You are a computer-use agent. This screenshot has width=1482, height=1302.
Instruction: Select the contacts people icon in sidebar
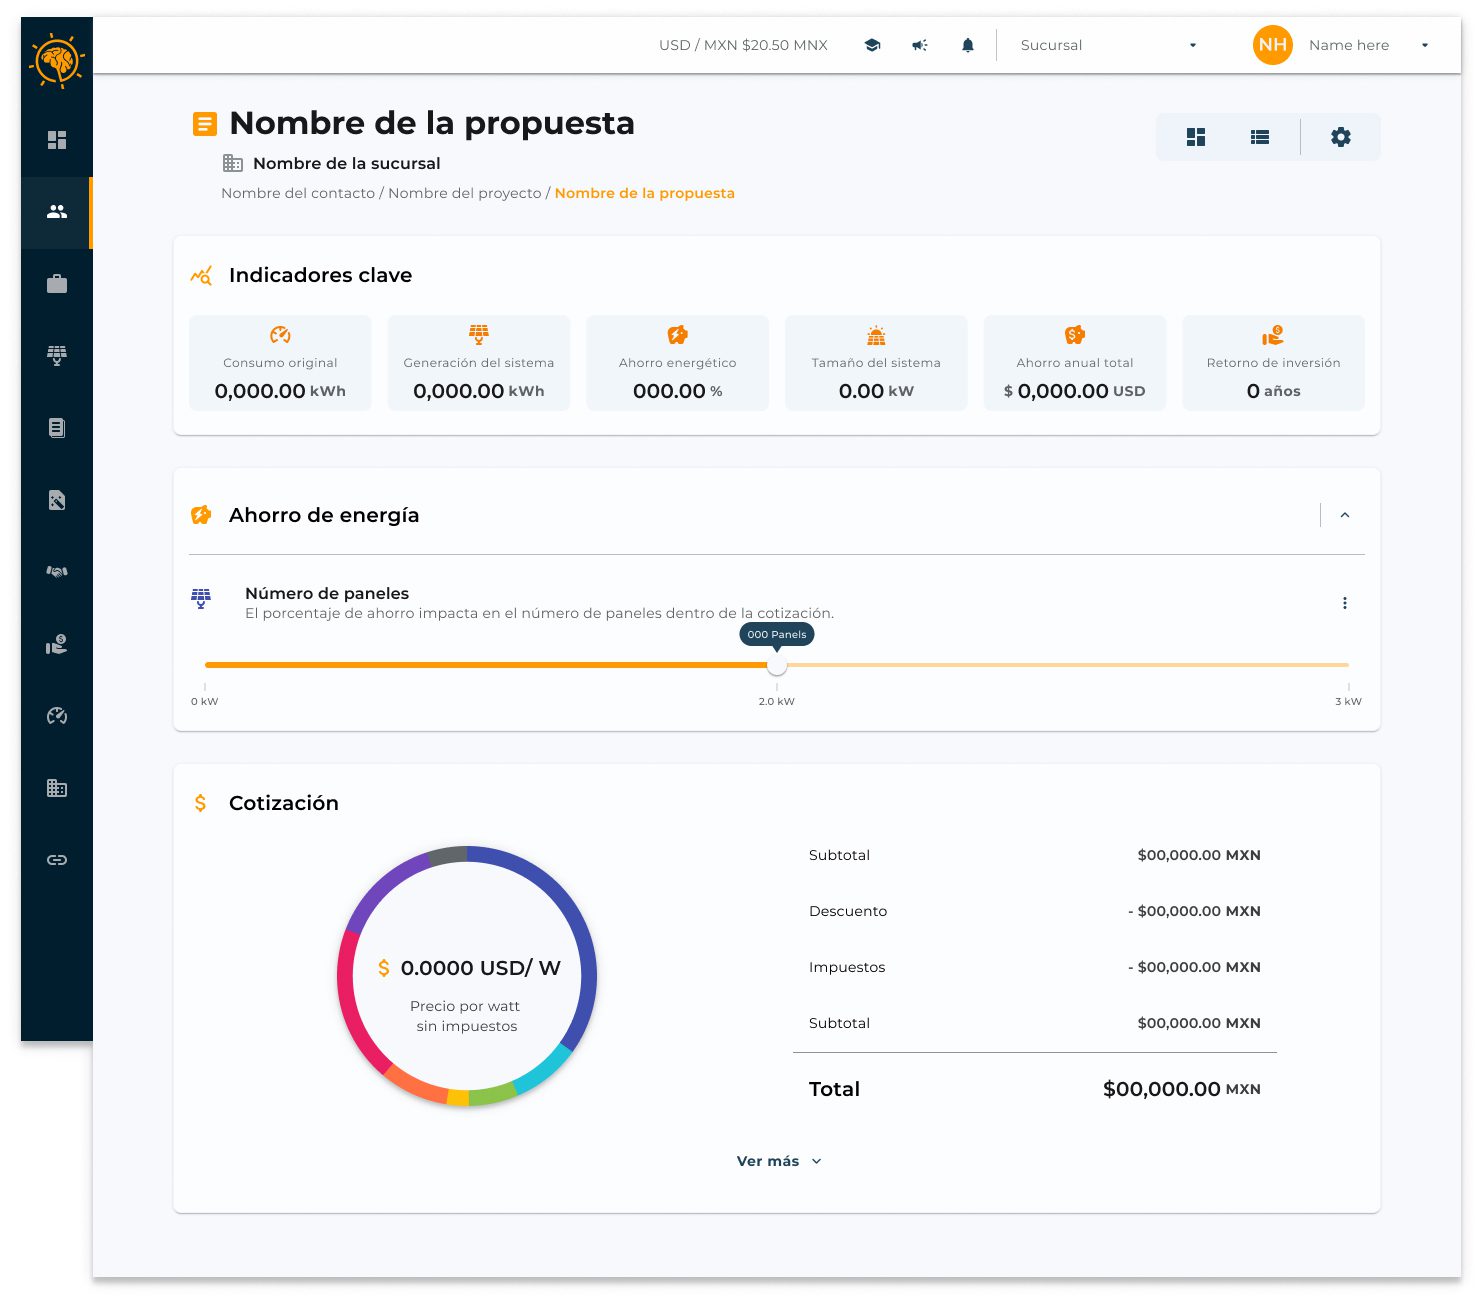(x=57, y=212)
